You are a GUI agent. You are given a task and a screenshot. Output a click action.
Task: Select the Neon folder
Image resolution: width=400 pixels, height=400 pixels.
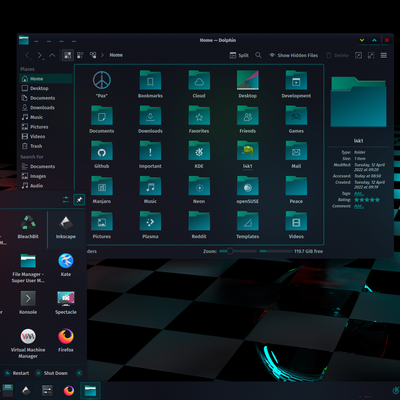coord(199,190)
